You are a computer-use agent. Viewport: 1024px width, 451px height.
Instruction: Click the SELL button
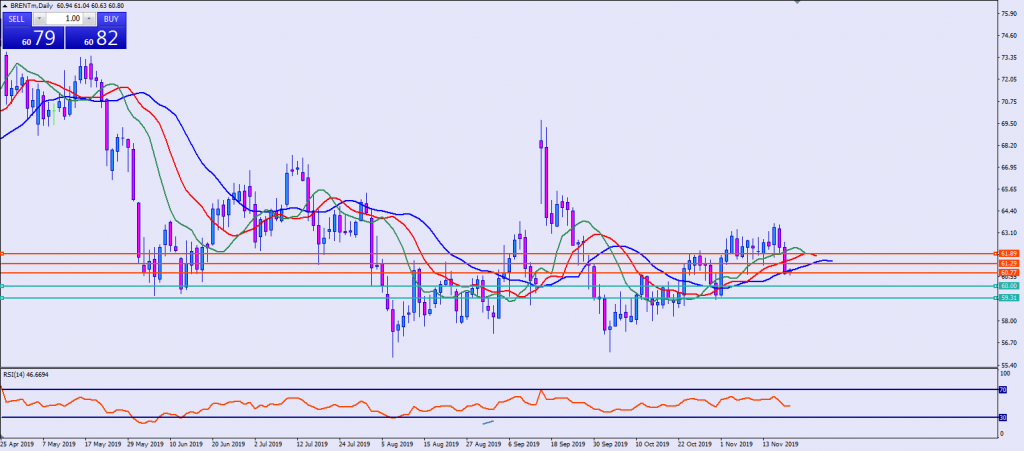(x=18, y=18)
